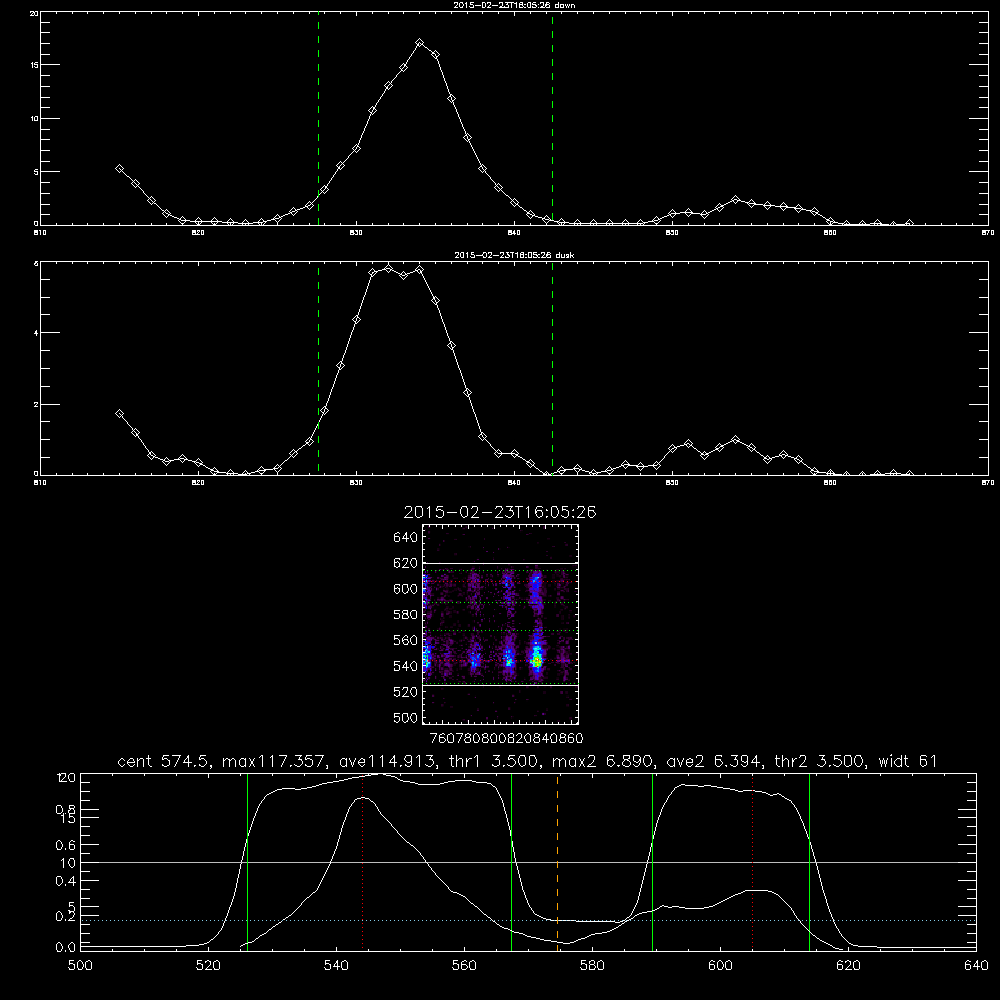1000x1000 pixels.
Task: Click the 560 label on heatmap y-axis
Action: point(406,640)
